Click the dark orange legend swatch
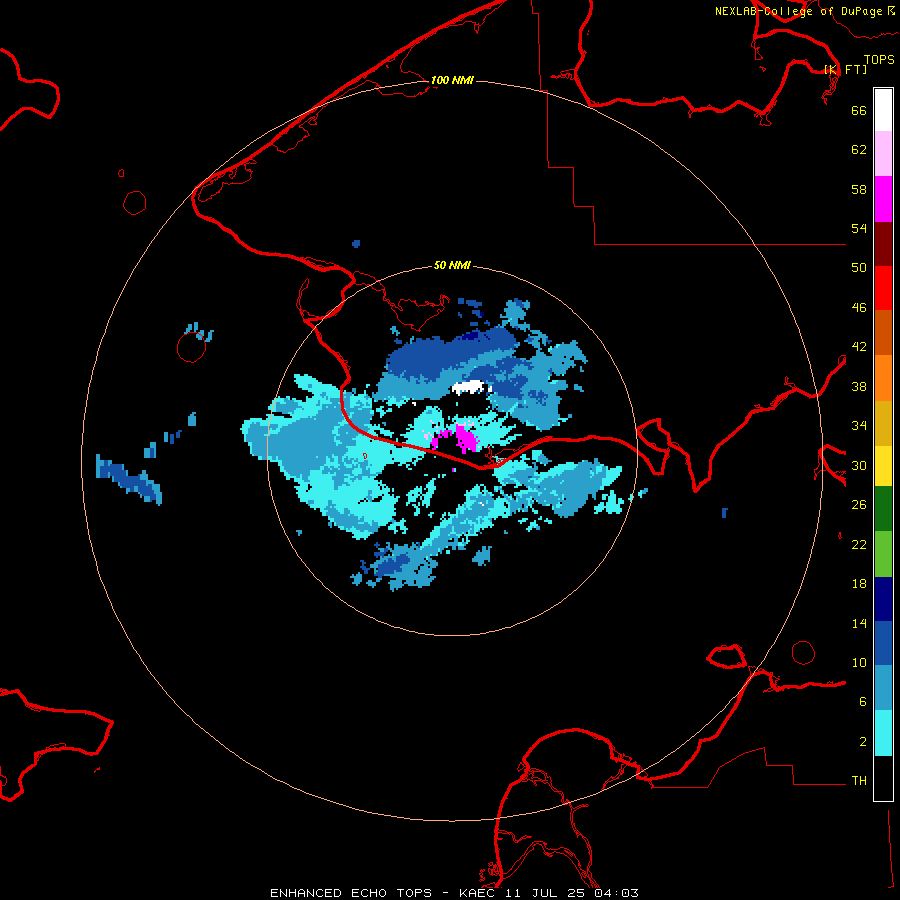 [883, 332]
